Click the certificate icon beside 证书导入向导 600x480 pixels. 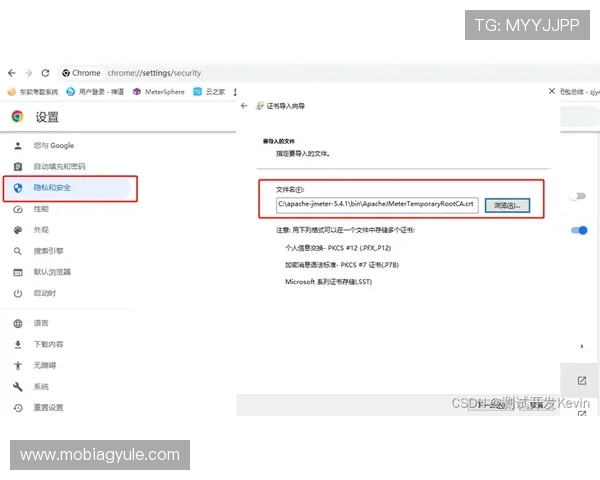pyautogui.click(x=260, y=106)
